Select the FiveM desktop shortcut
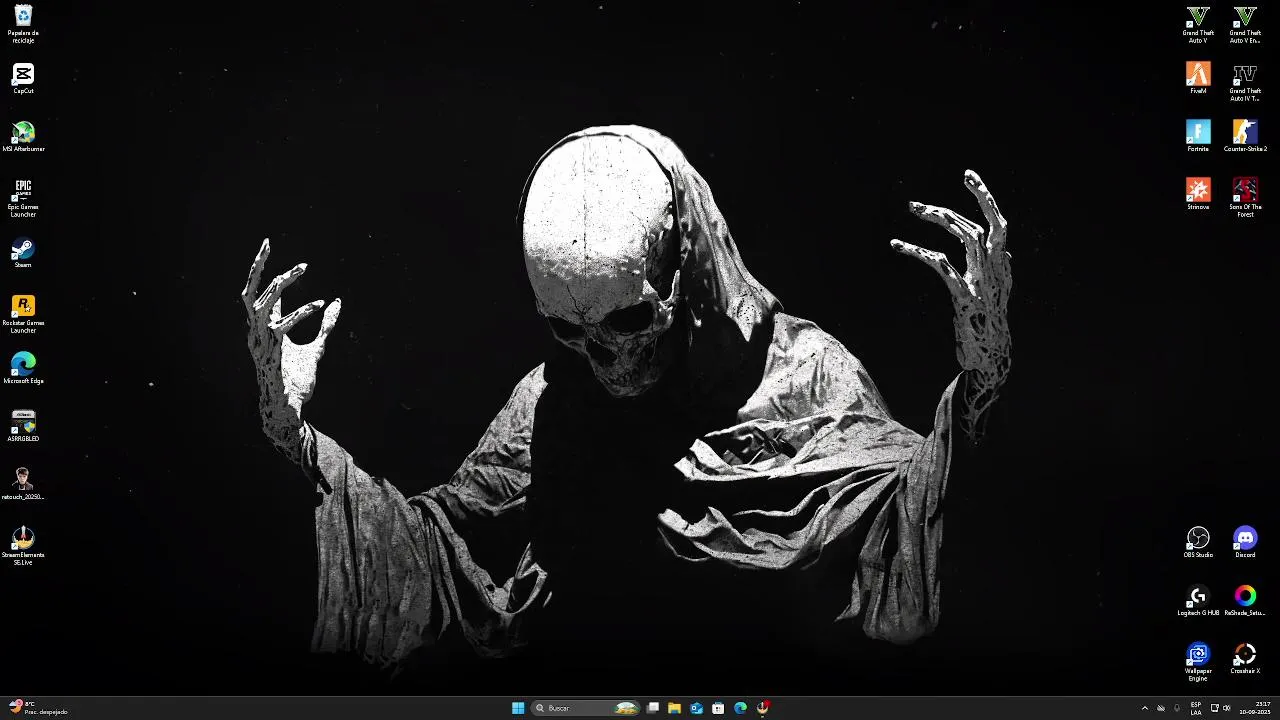 click(1198, 79)
